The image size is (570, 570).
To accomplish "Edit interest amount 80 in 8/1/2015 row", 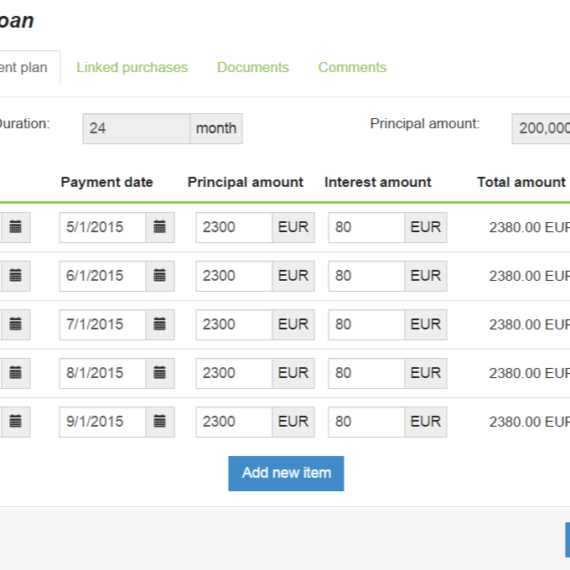I will [366, 373].
